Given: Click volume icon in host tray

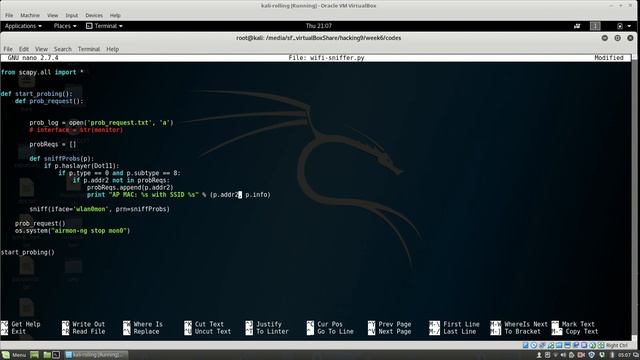Looking at the screenshot, I should 563,355.
